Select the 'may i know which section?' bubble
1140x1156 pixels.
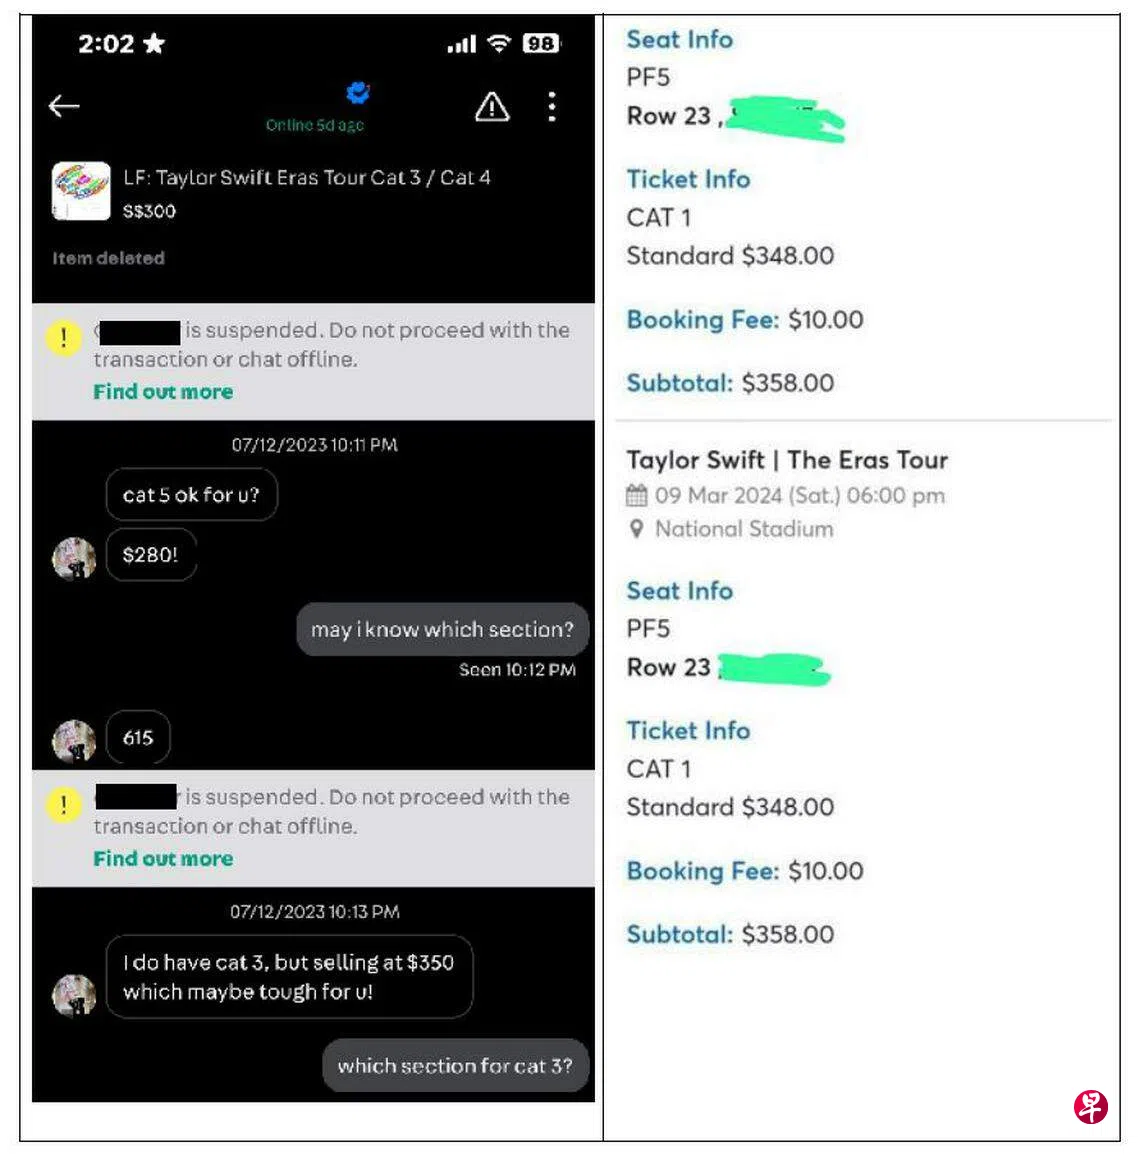pos(442,630)
